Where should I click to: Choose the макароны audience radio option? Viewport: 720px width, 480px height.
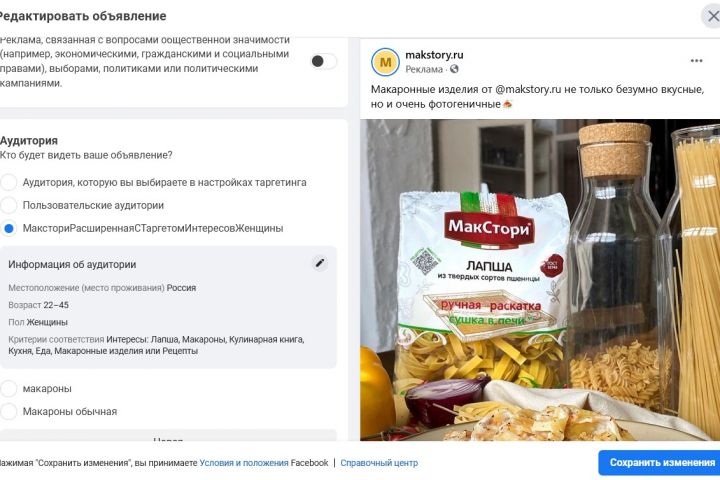(x=9, y=388)
